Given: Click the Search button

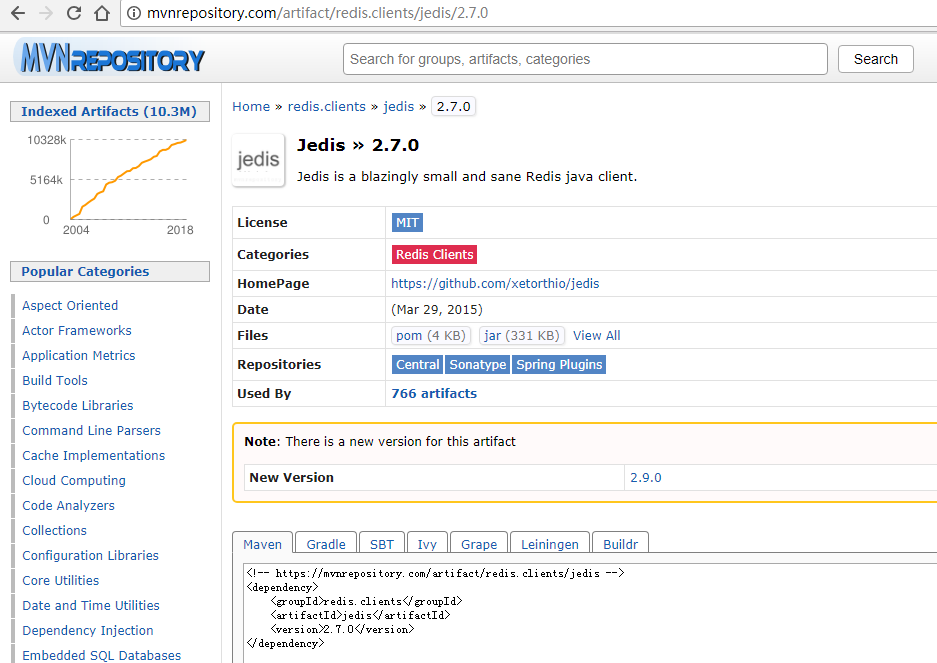Looking at the screenshot, I should point(875,59).
